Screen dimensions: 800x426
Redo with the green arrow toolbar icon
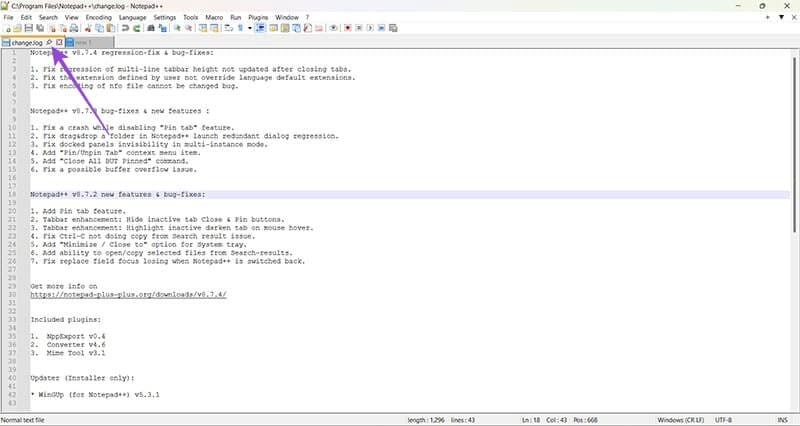point(136,28)
